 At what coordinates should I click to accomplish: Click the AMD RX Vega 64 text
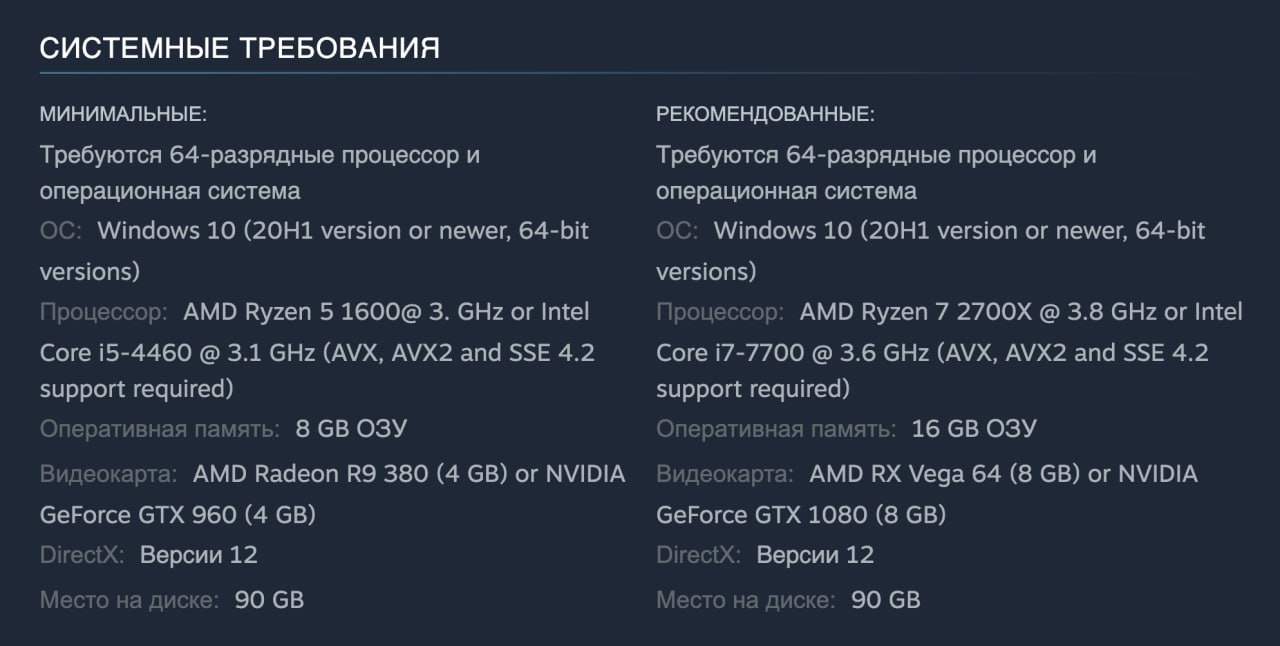pos(904,473)
